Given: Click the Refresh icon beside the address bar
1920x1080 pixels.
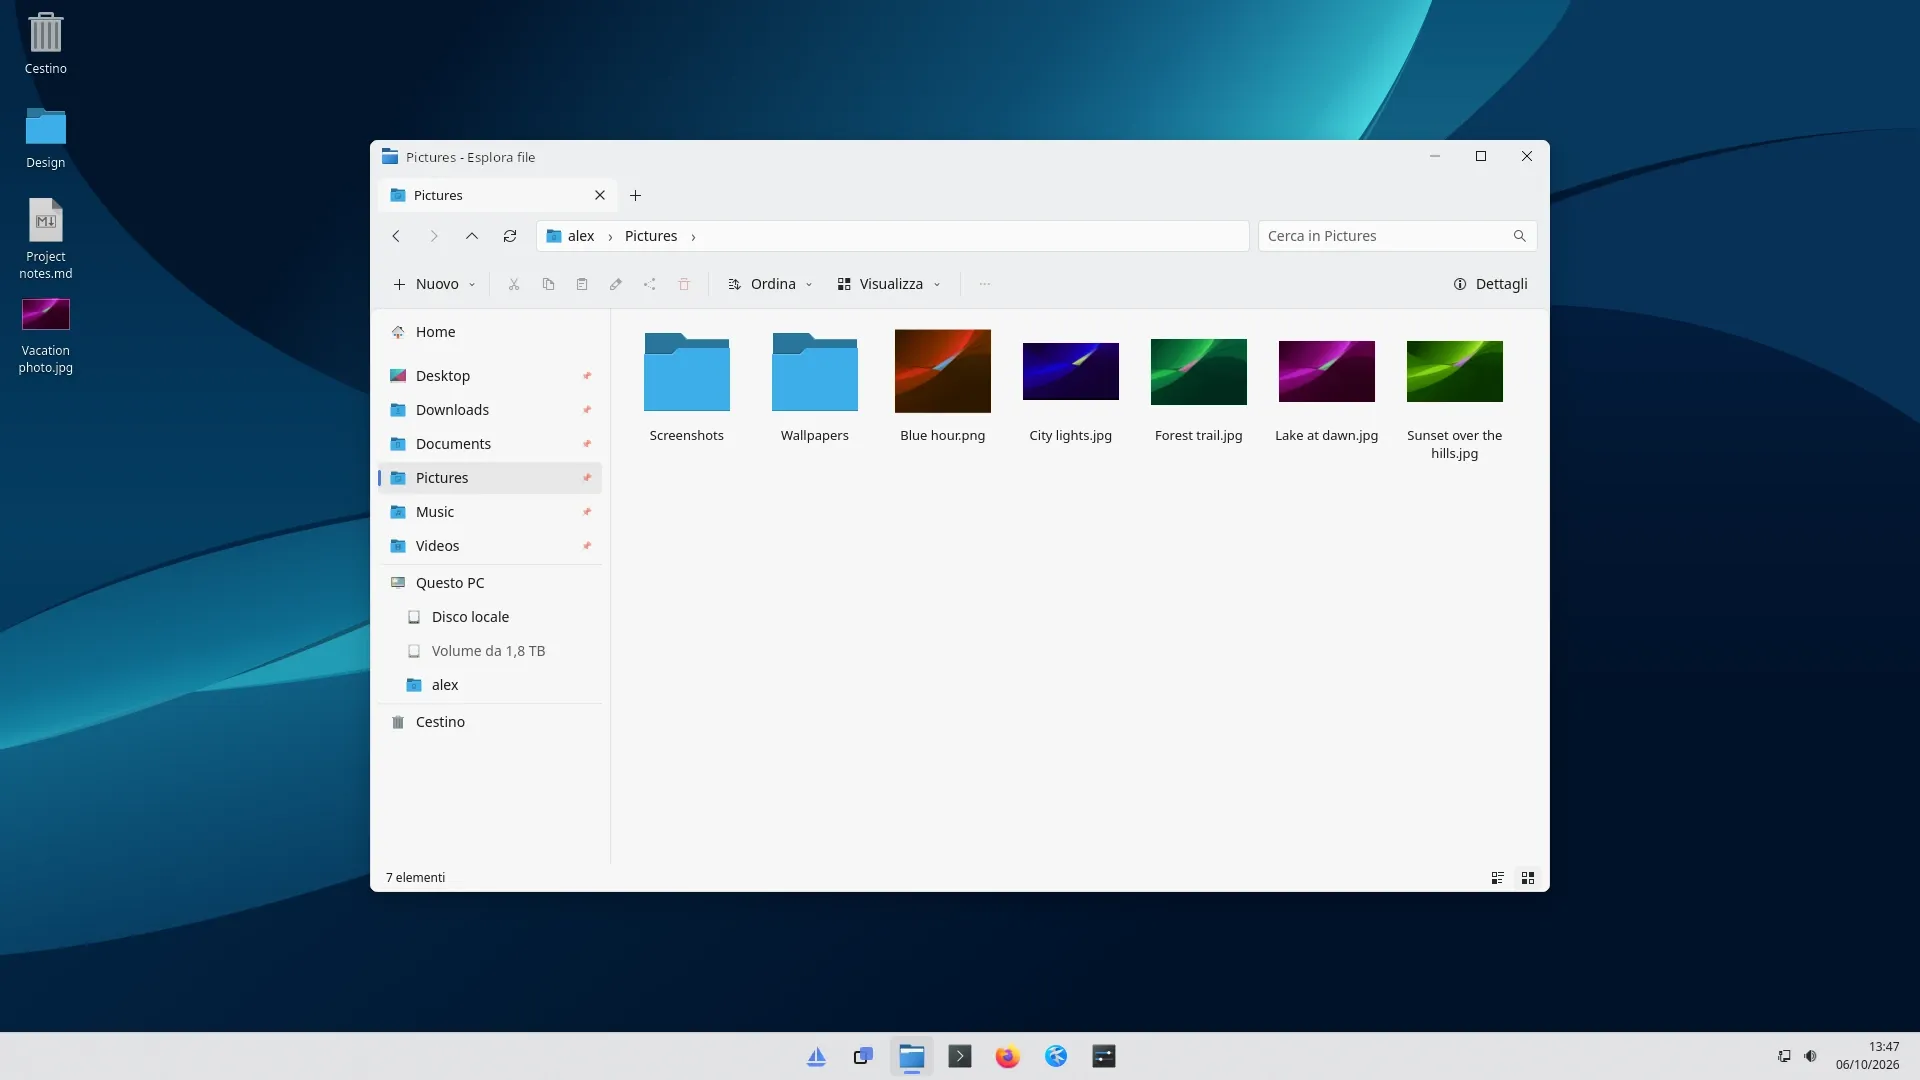Looking at the screenshot, I should pyautogui.click(x=510, y=236).
